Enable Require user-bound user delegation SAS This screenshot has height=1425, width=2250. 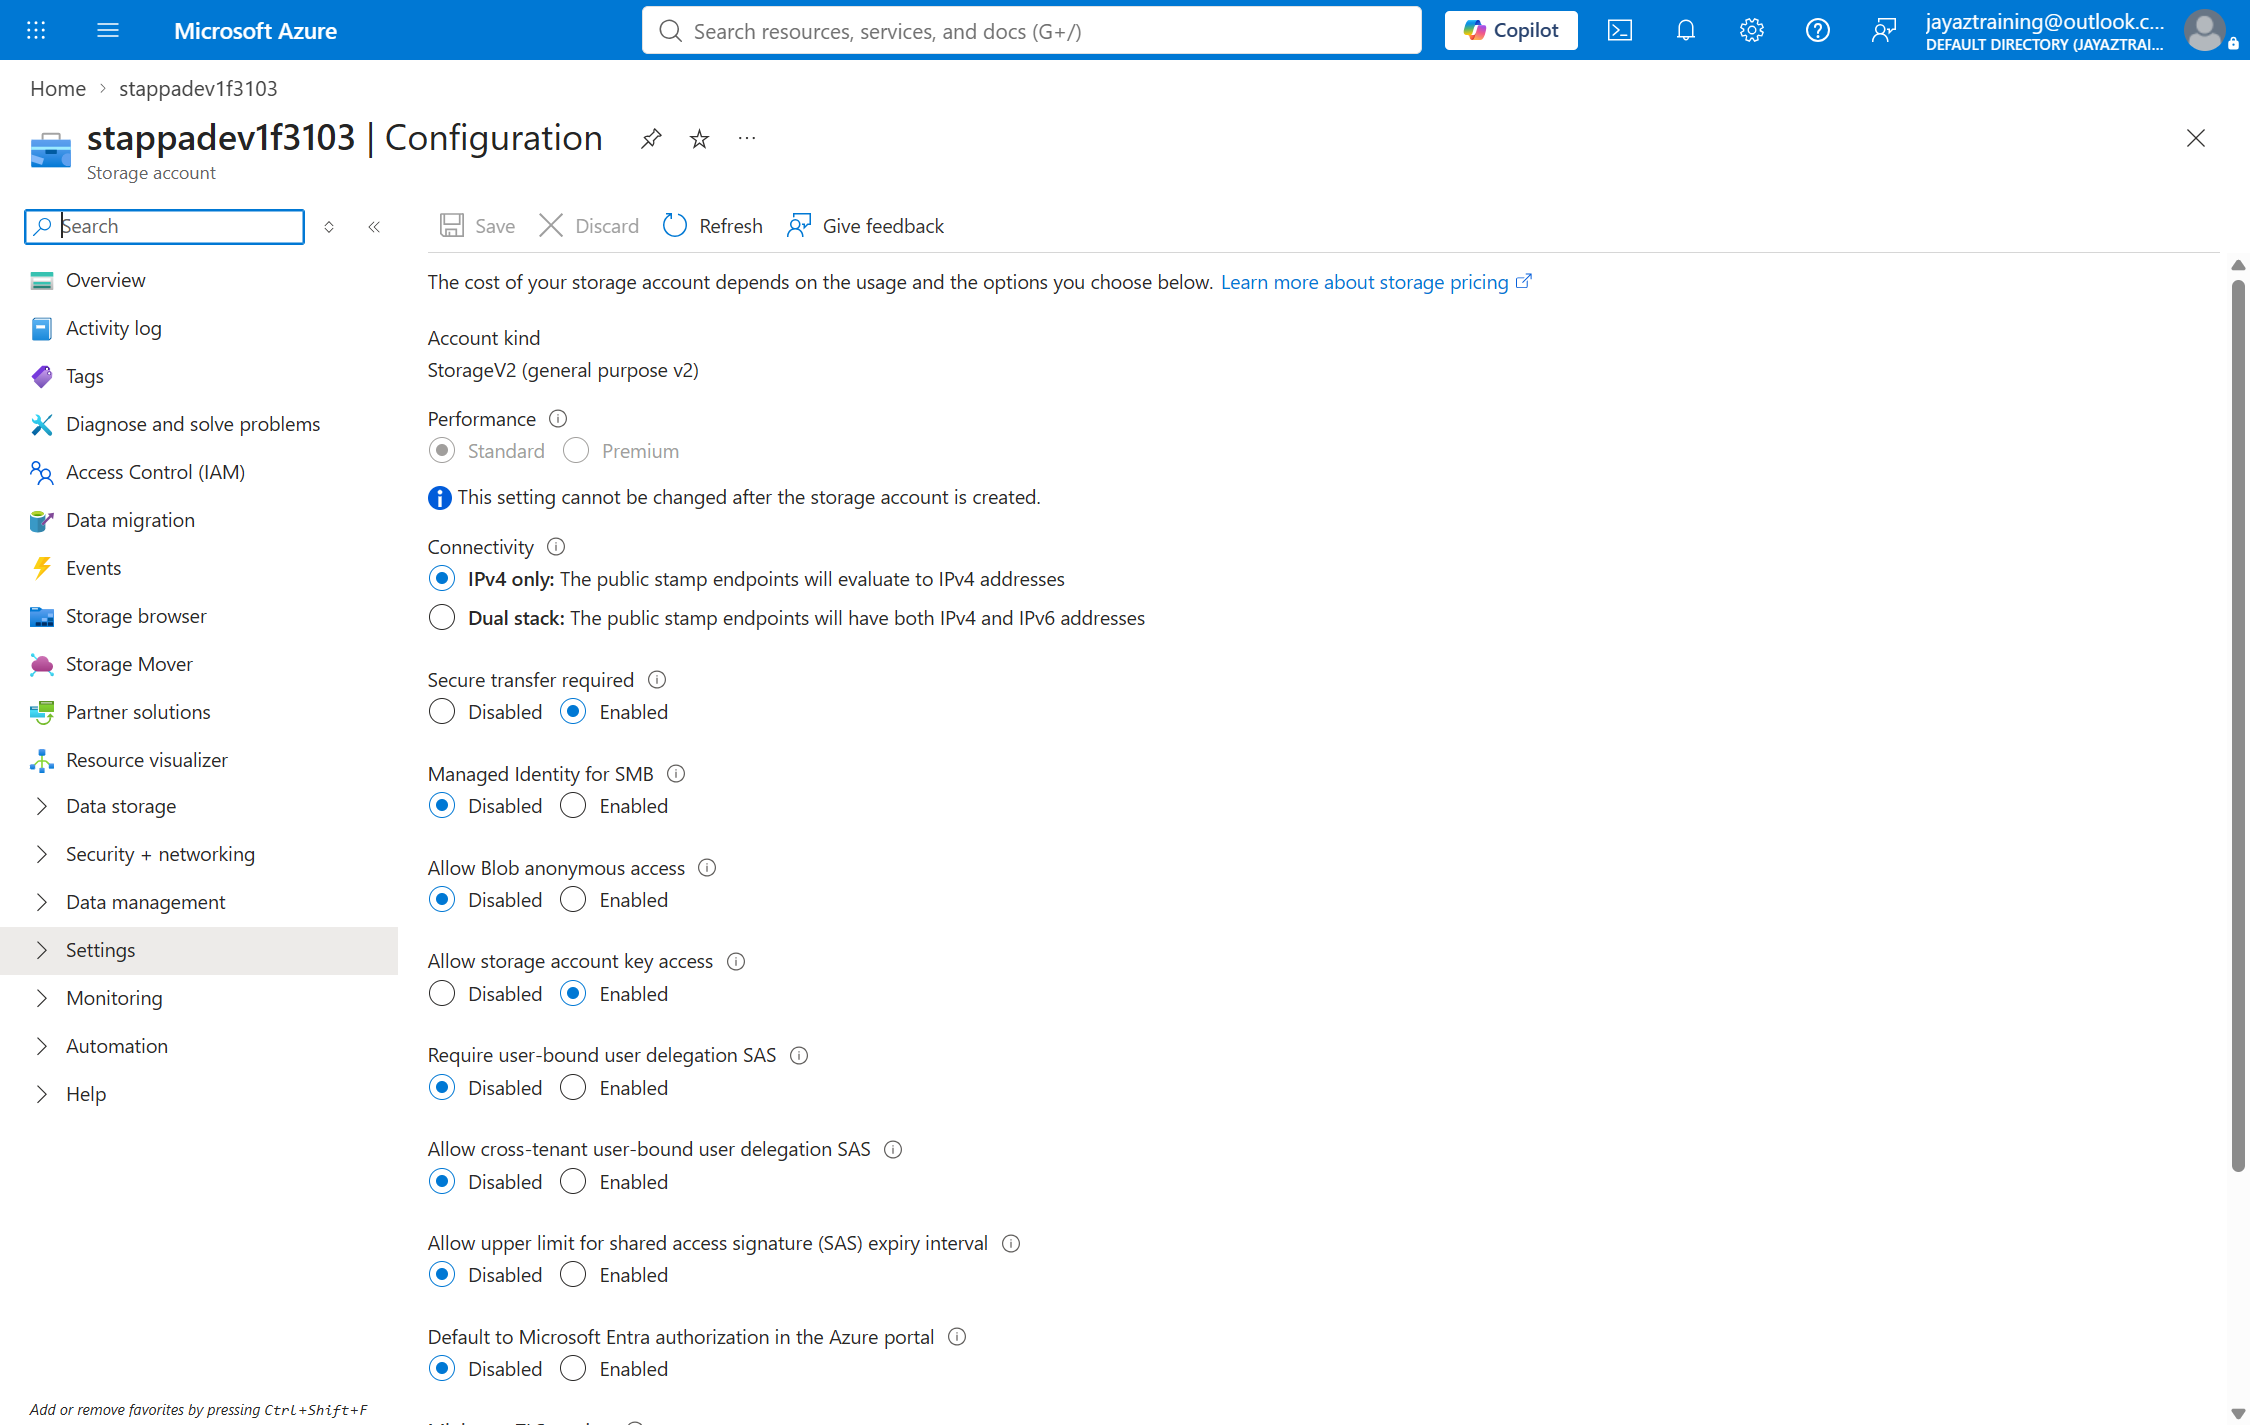coord(573,1088)
